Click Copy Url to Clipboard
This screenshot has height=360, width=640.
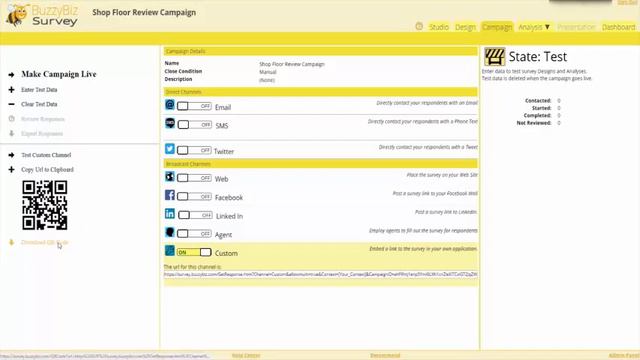point(47,169)
